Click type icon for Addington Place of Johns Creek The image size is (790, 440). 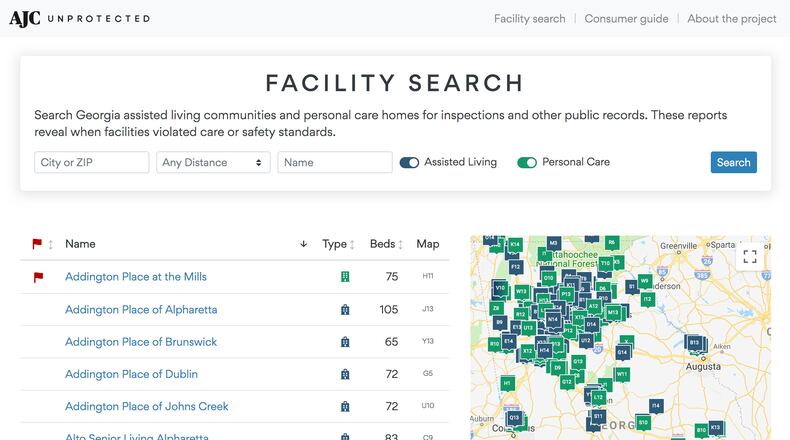tap(345, 406)
